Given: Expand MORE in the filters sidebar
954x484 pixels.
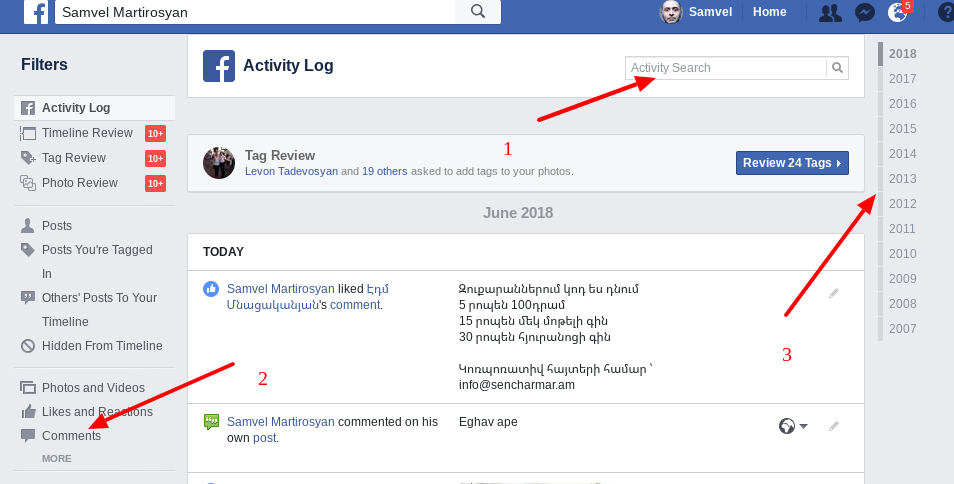Looking at the screenshot, I should tap(57, 458).
